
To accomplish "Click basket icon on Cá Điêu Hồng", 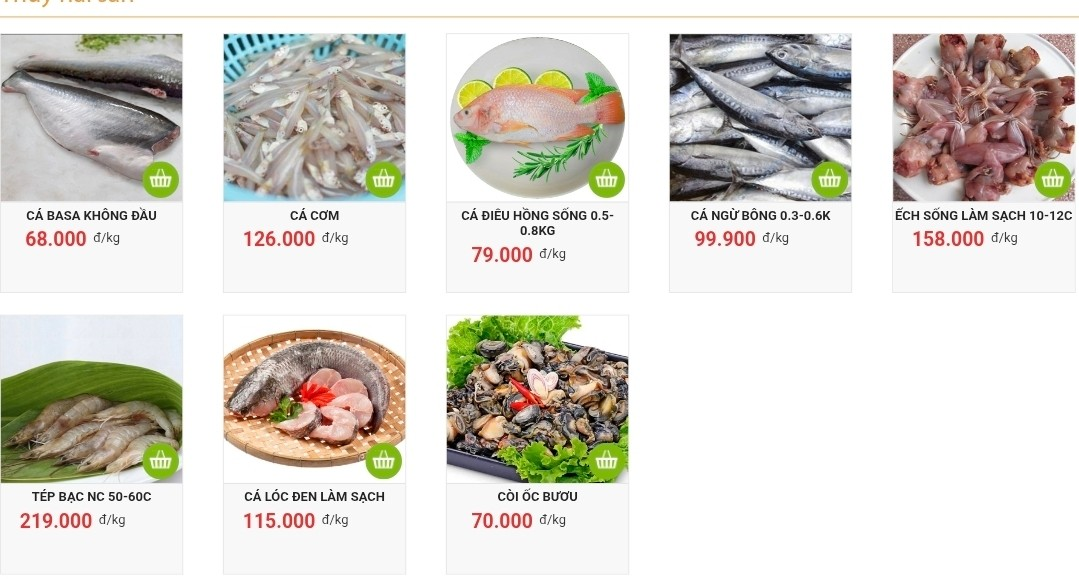I will (x=606, y=180).
